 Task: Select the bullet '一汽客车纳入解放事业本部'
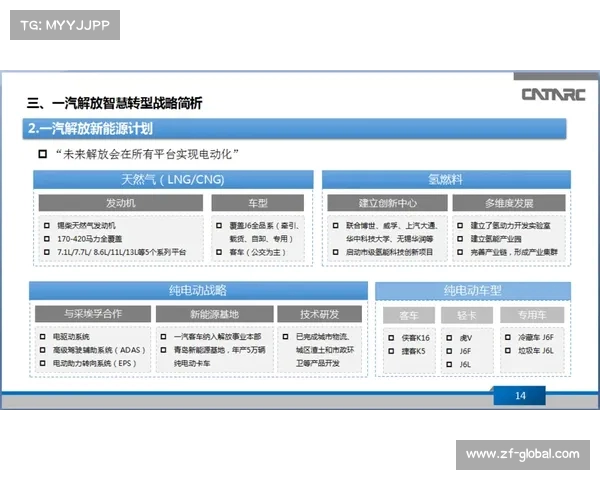(x=217, y=336)
